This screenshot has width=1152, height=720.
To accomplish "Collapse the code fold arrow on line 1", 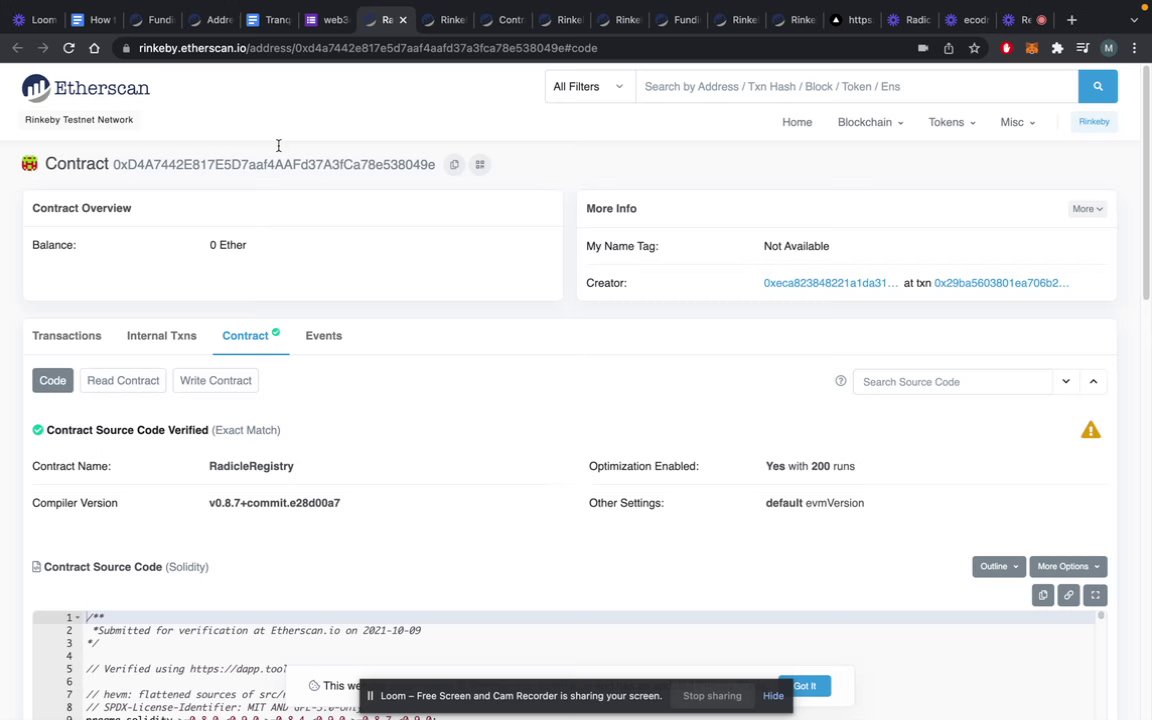I will (78, 618).
